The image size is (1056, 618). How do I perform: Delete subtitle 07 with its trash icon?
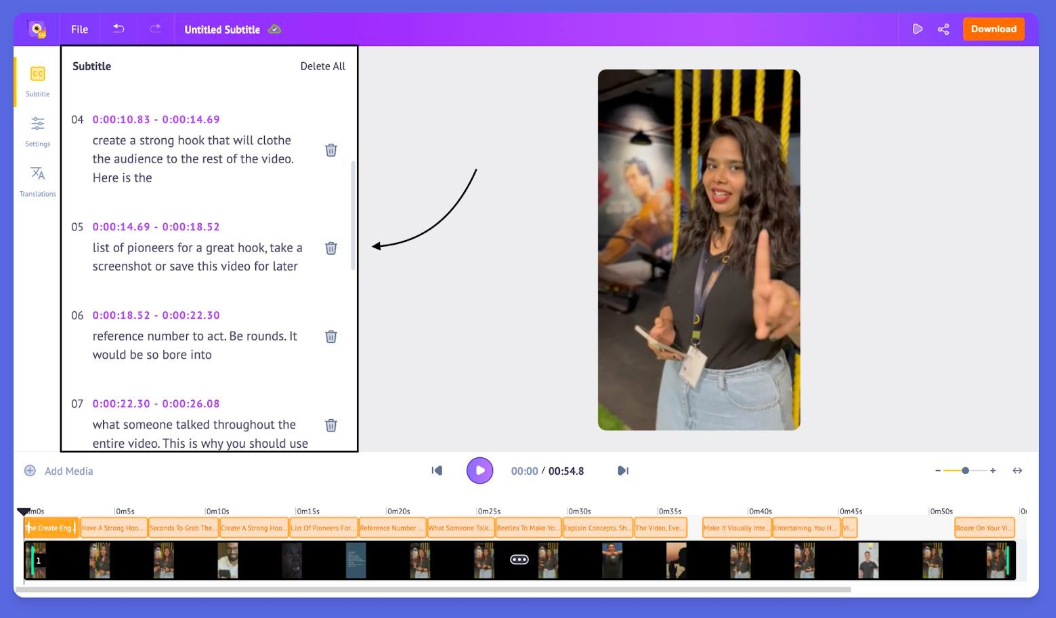pos(331,425)
